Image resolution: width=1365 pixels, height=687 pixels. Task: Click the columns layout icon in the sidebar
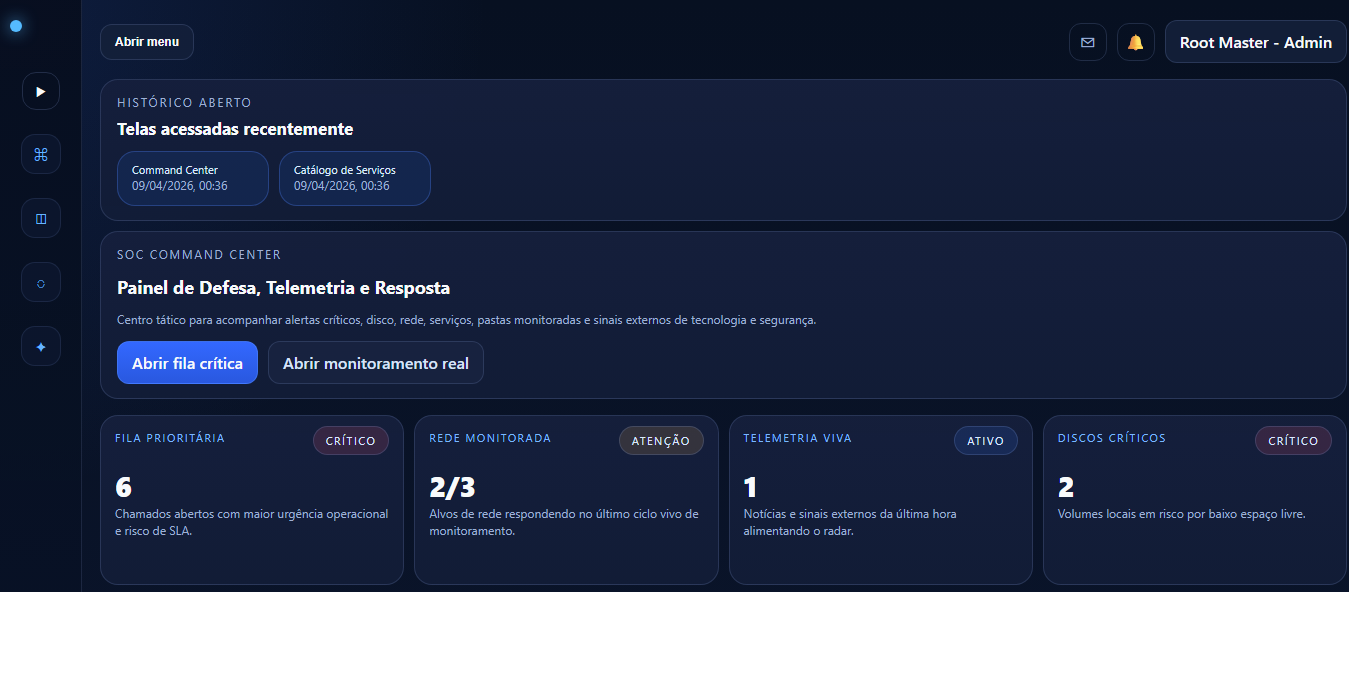(40, 218)
